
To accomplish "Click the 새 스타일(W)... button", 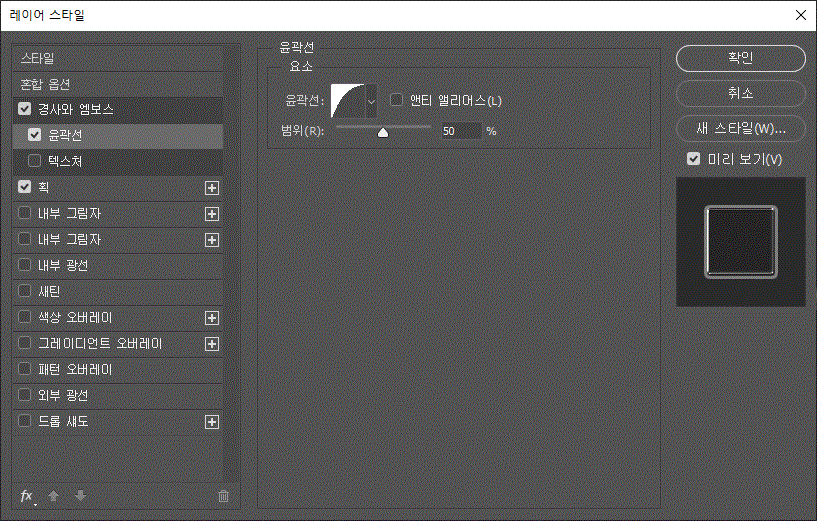I will (740, 128).
